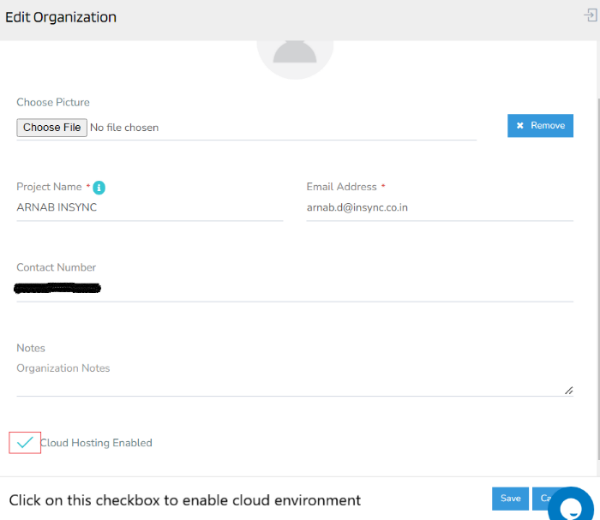The height and width of the screenshot is (520, 600).
Task: Select the Contact Number input field
Action: pyautogui.click(x=295, y=289)
